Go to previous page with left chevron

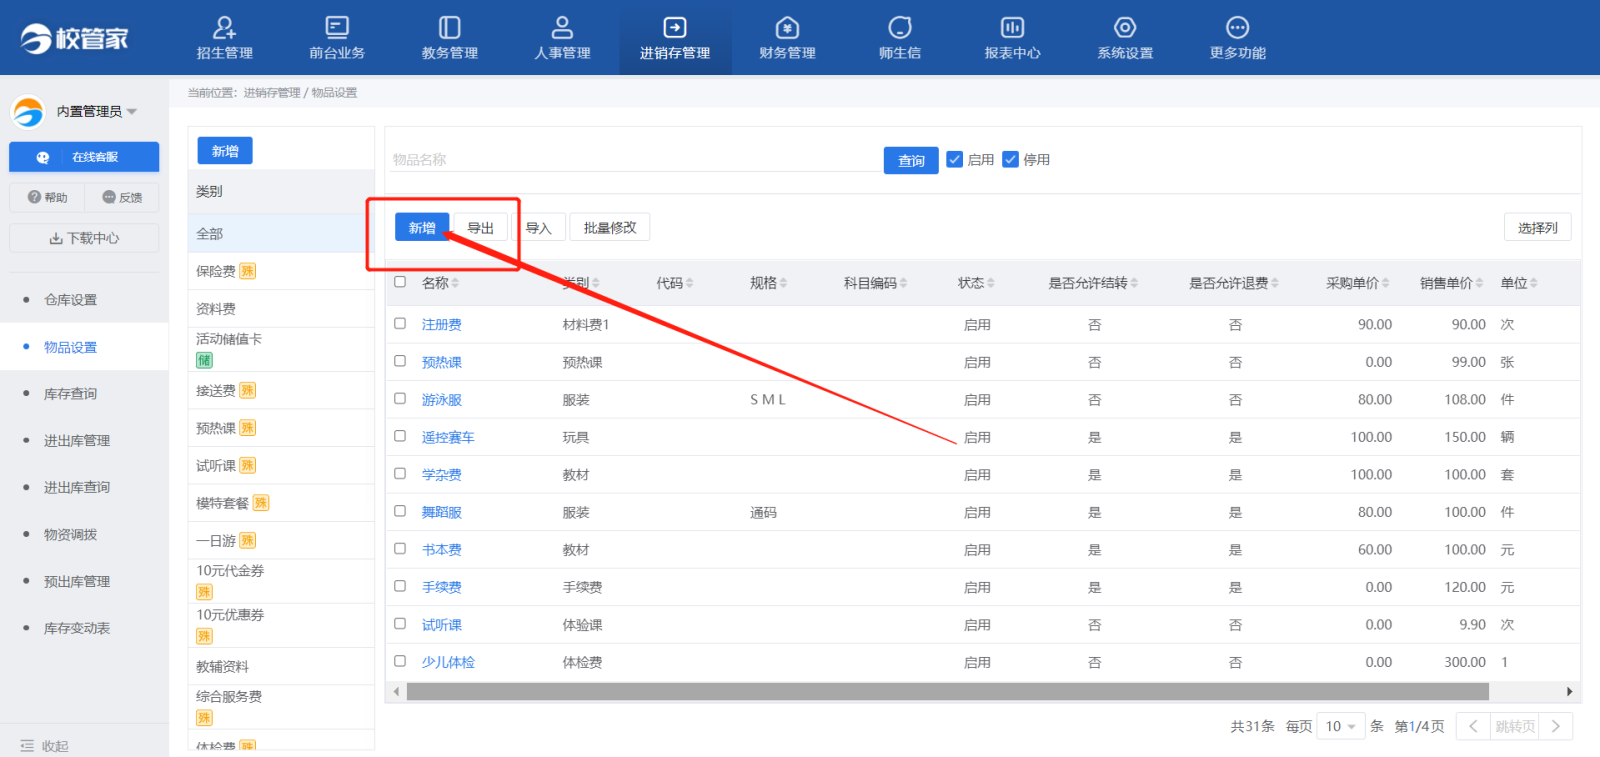1473,726
